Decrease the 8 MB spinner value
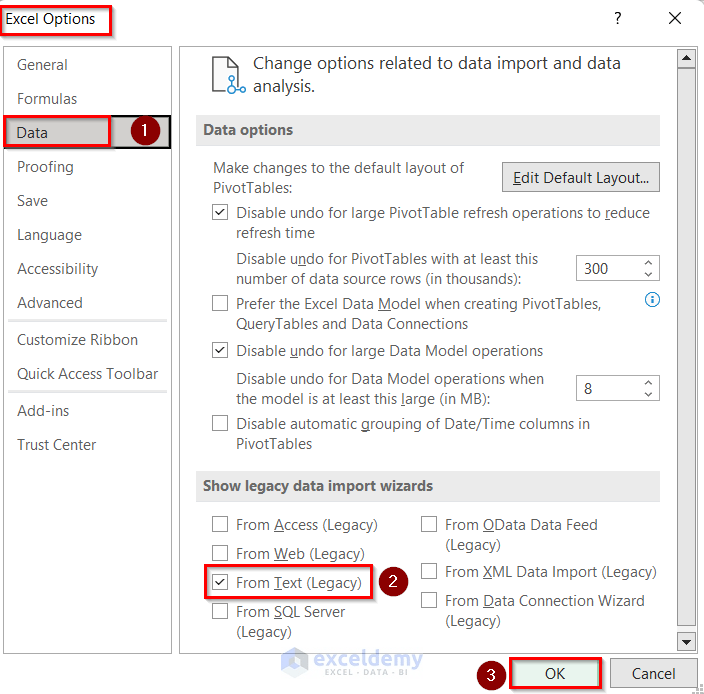This screenshot has width=704, height=694. tap(648, 394)
